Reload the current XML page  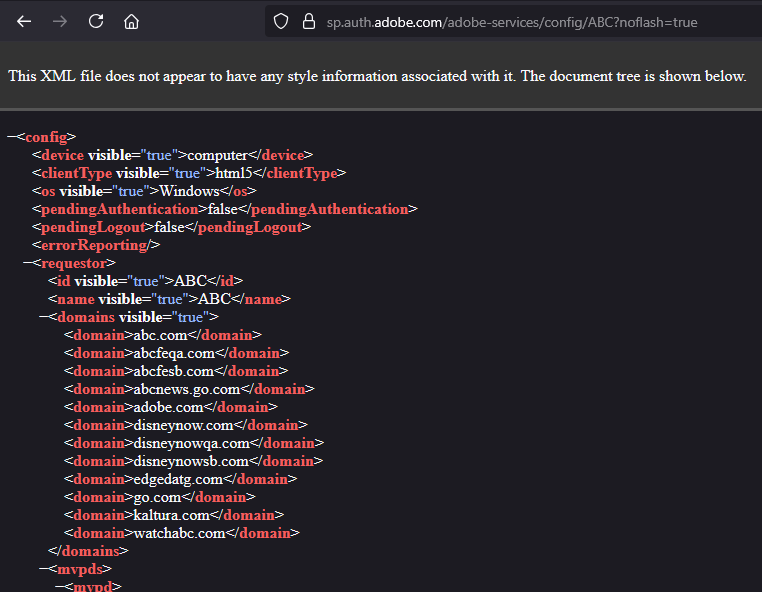[x=96, y=21]
